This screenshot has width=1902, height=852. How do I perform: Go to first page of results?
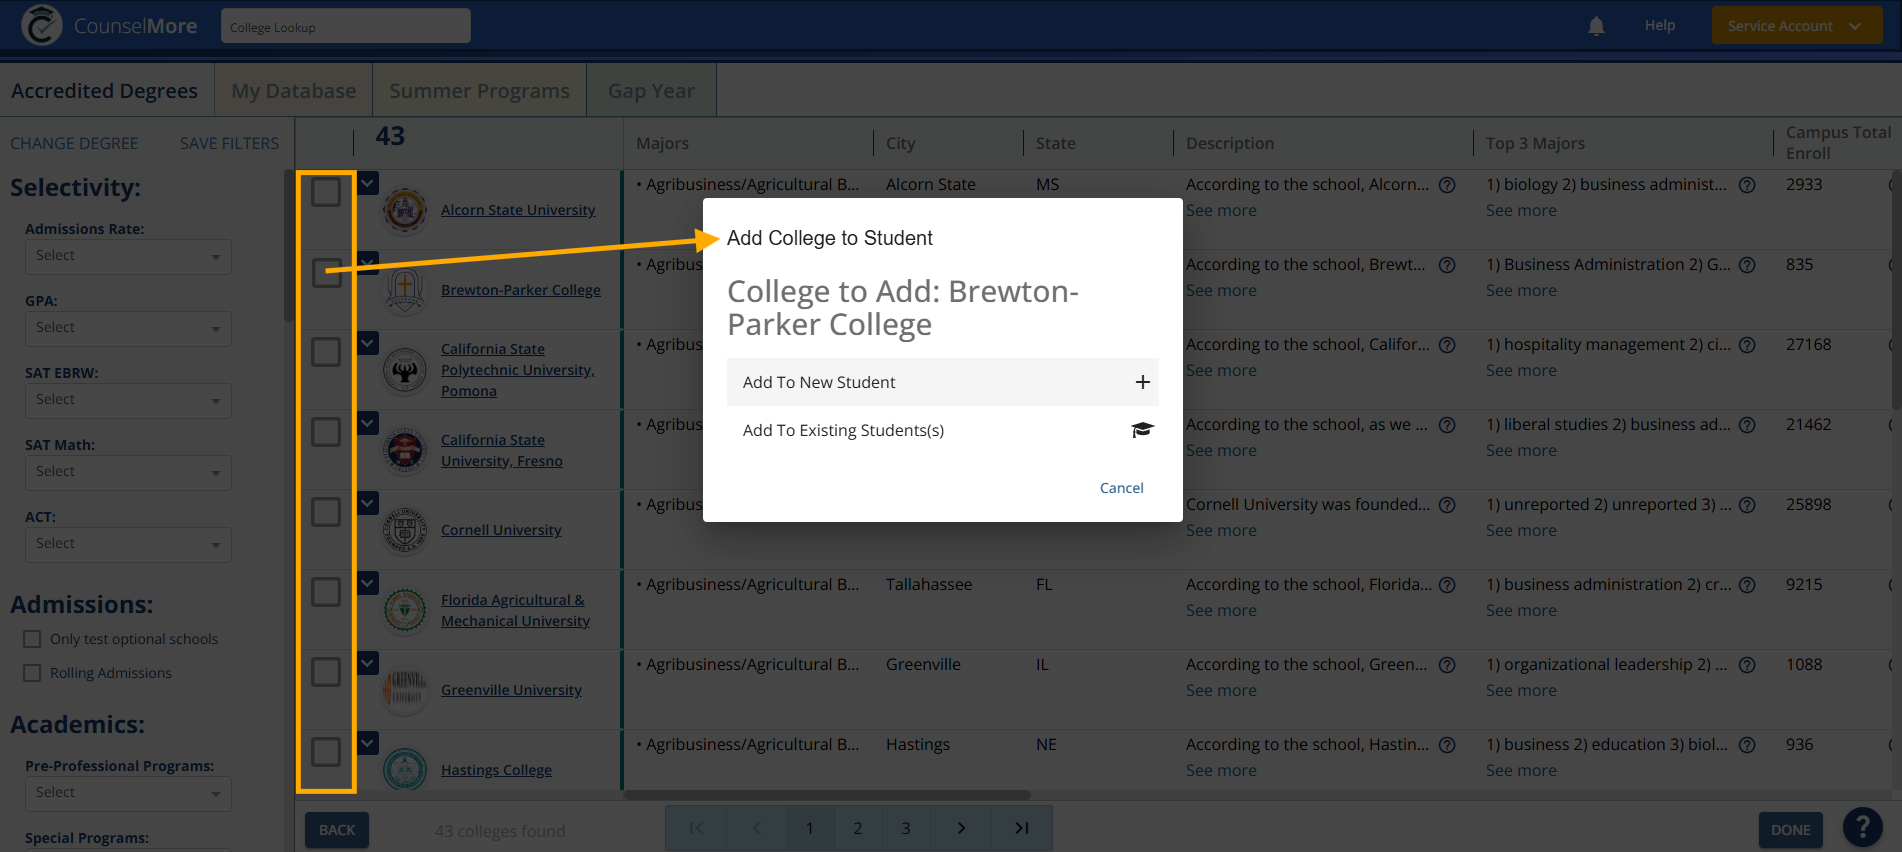pos(696,828)
